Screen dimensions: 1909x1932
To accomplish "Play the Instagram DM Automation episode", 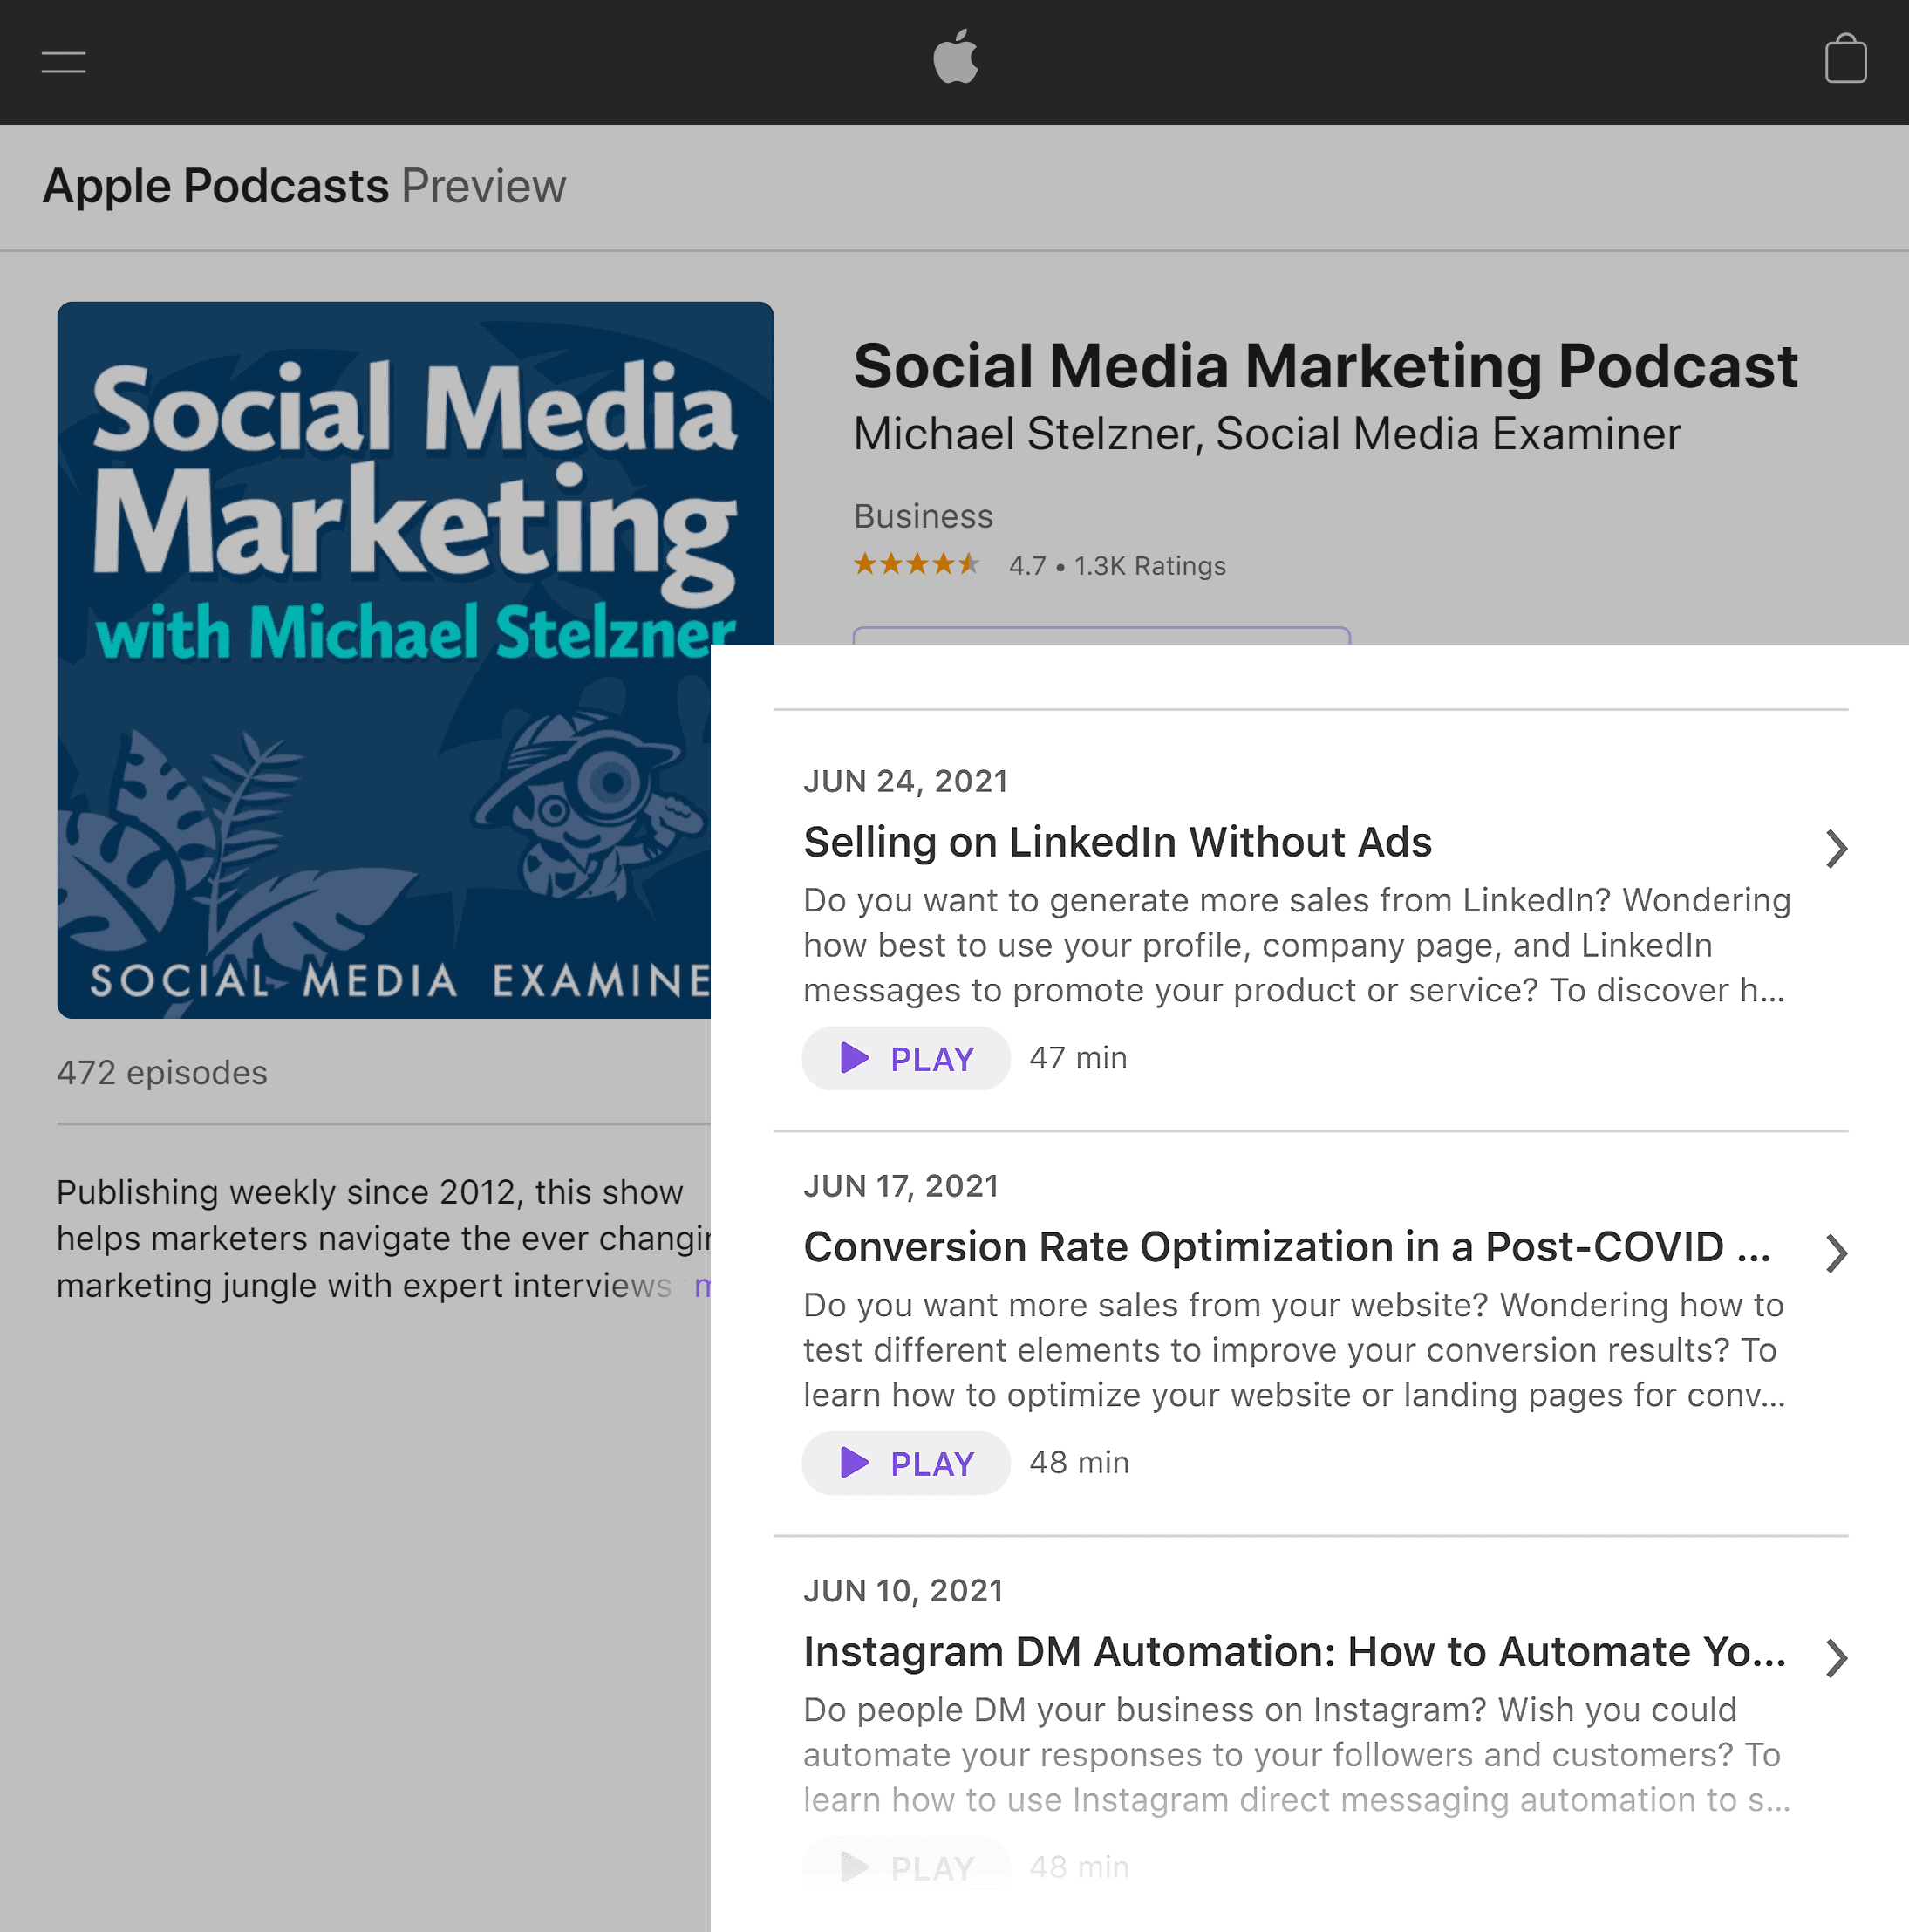I will pos(905,1866).
